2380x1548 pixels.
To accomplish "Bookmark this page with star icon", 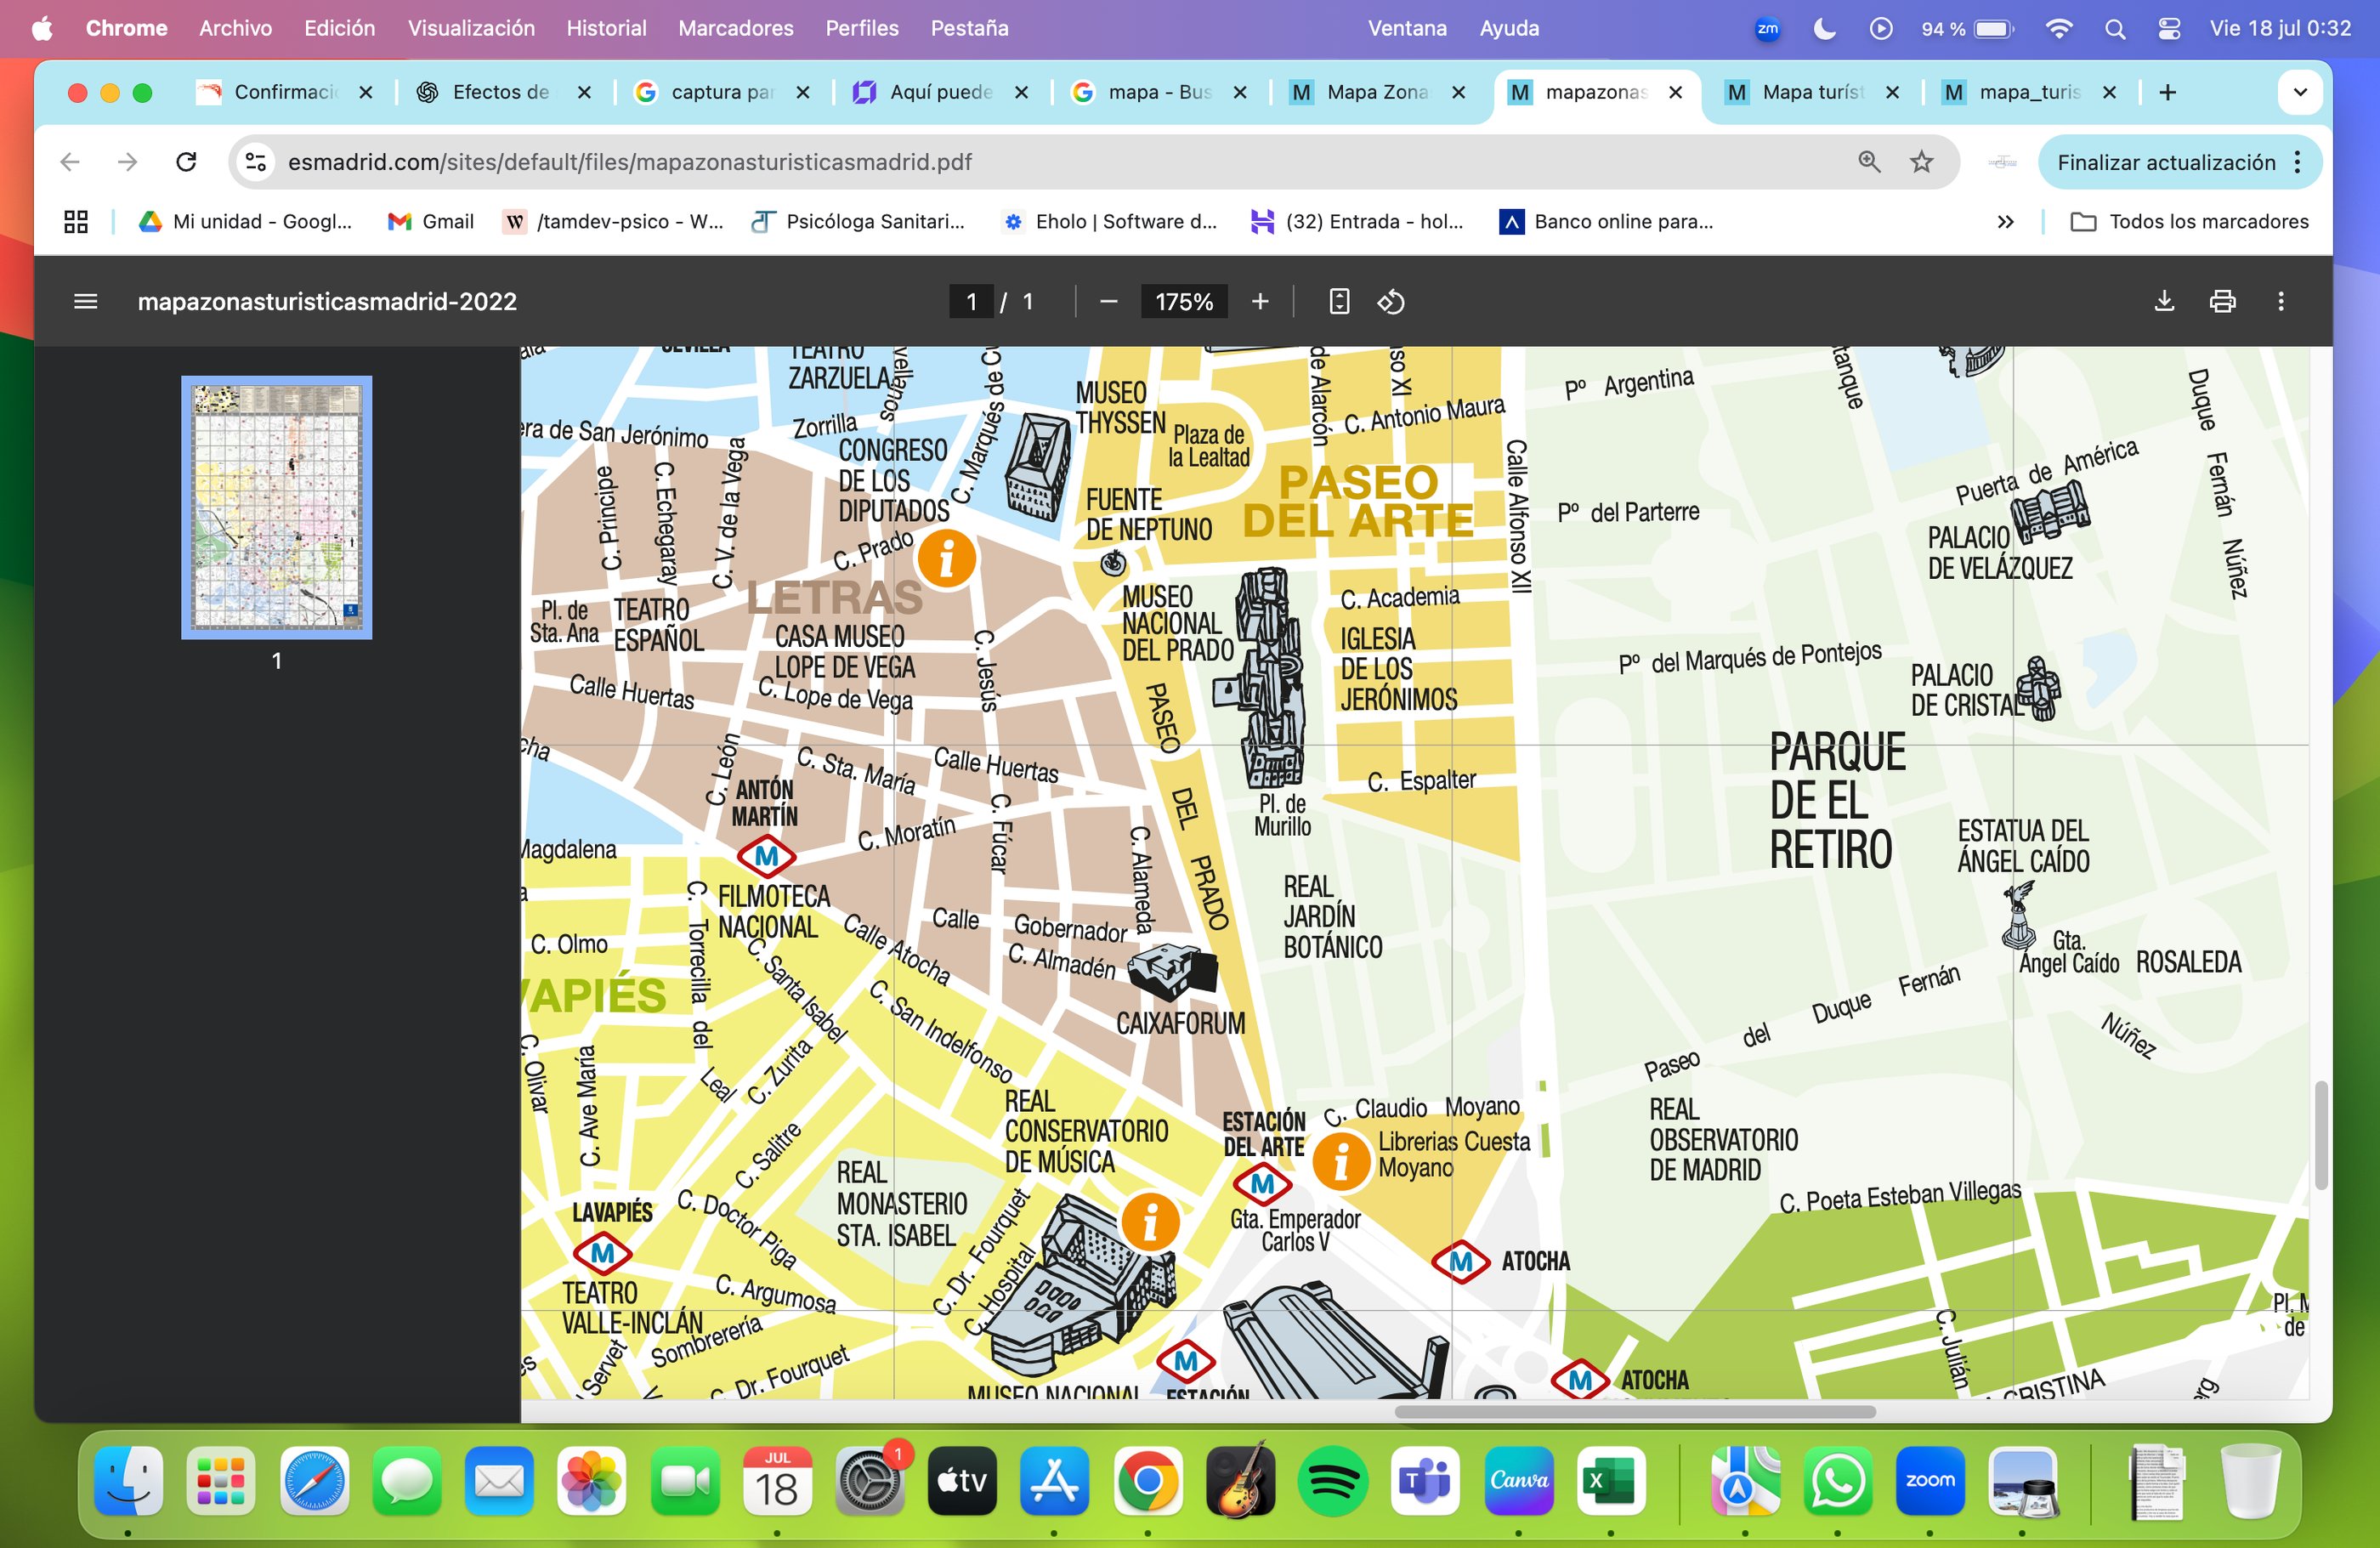I will click(1921, 162).
